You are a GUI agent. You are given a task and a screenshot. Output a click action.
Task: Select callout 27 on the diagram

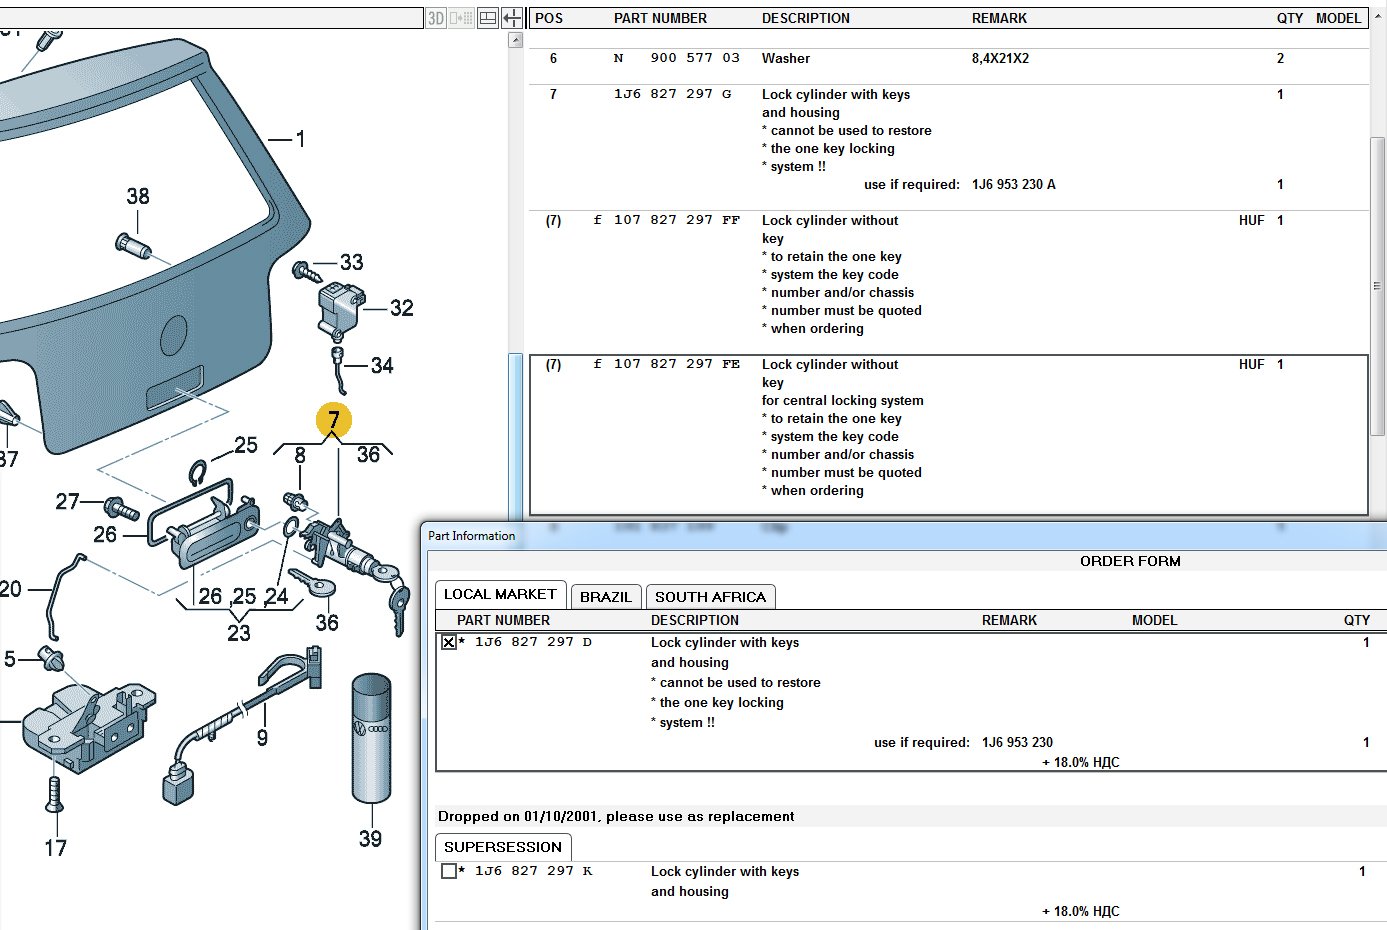point(67,502)
